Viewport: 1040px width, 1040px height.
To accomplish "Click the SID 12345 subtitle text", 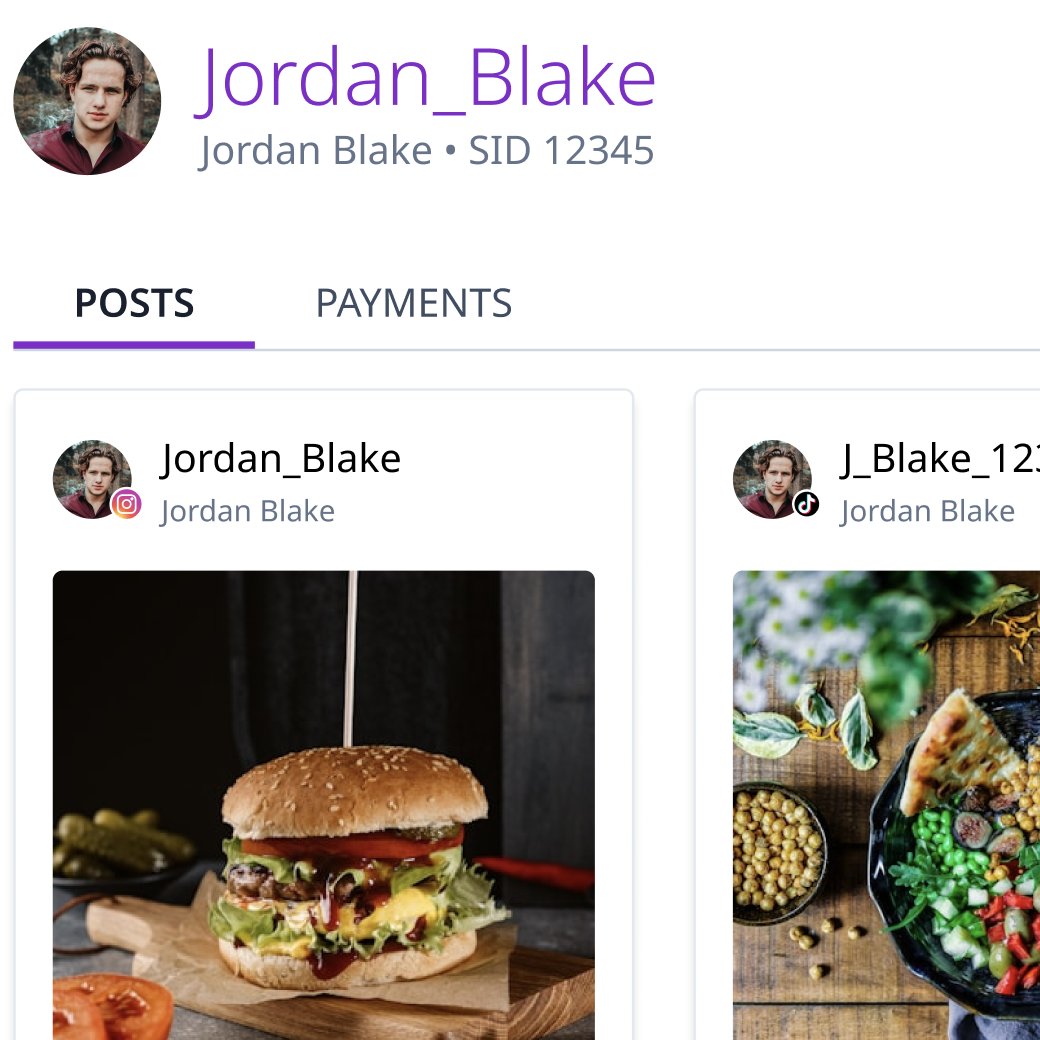I will 561,151.
